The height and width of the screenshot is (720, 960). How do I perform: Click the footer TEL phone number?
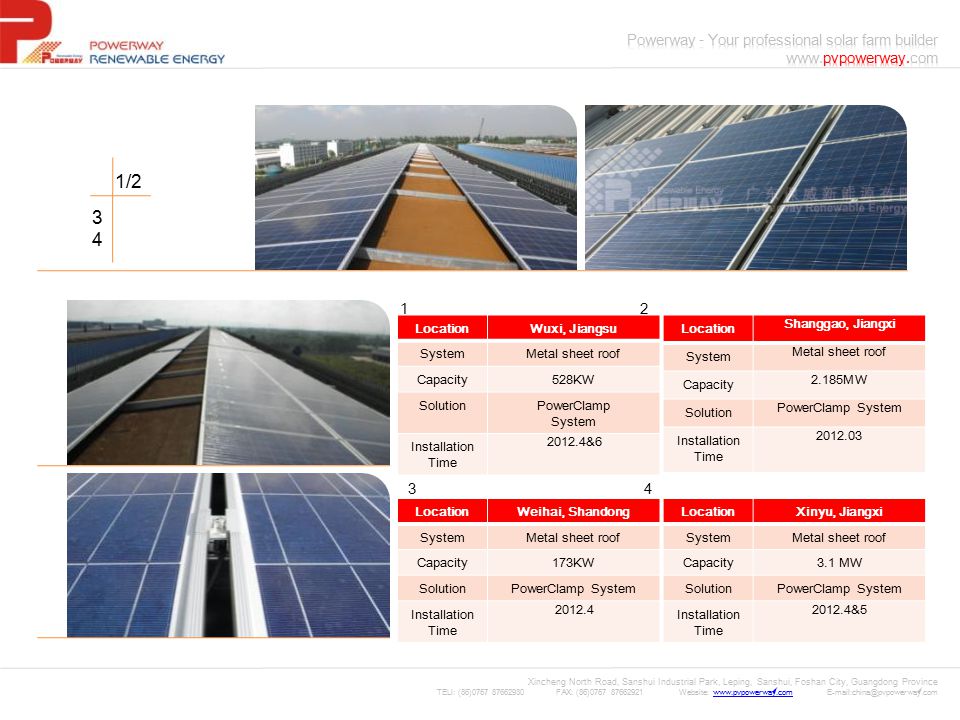(x=481, y=692)
